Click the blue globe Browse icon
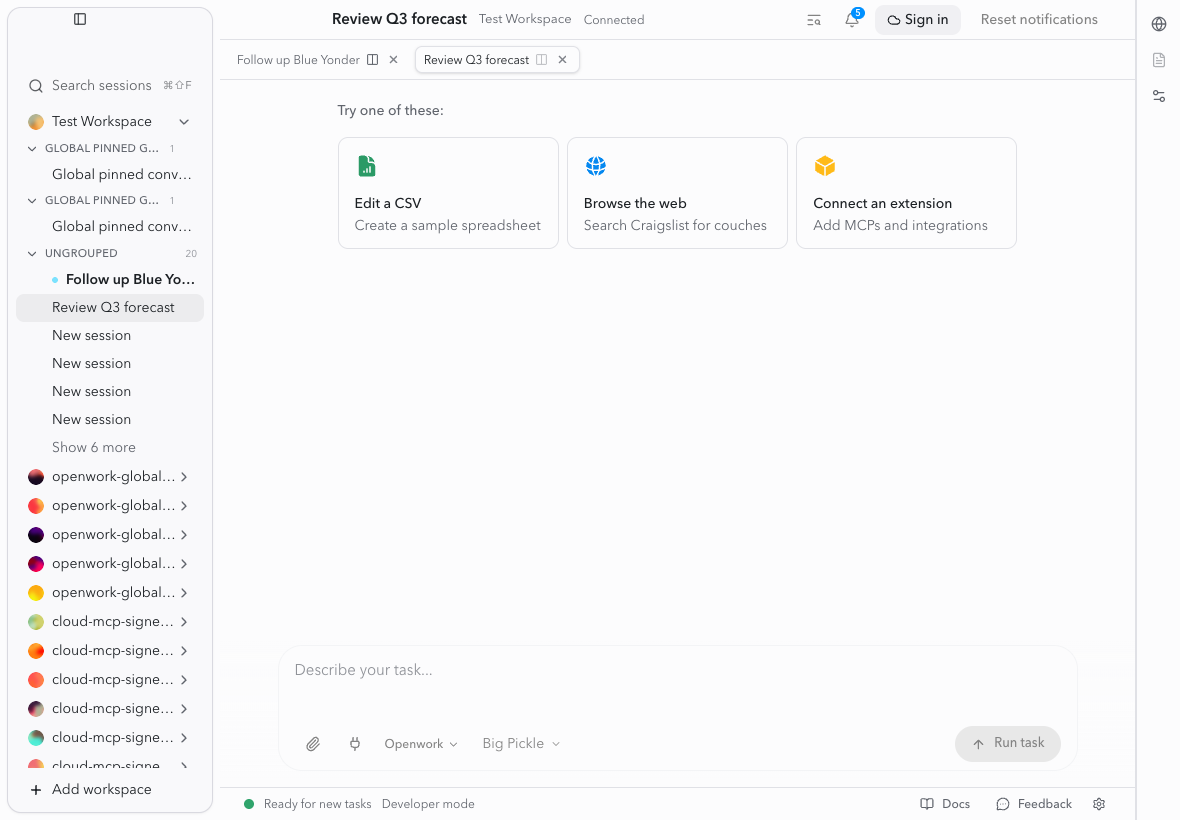 [x=596, y=166]
